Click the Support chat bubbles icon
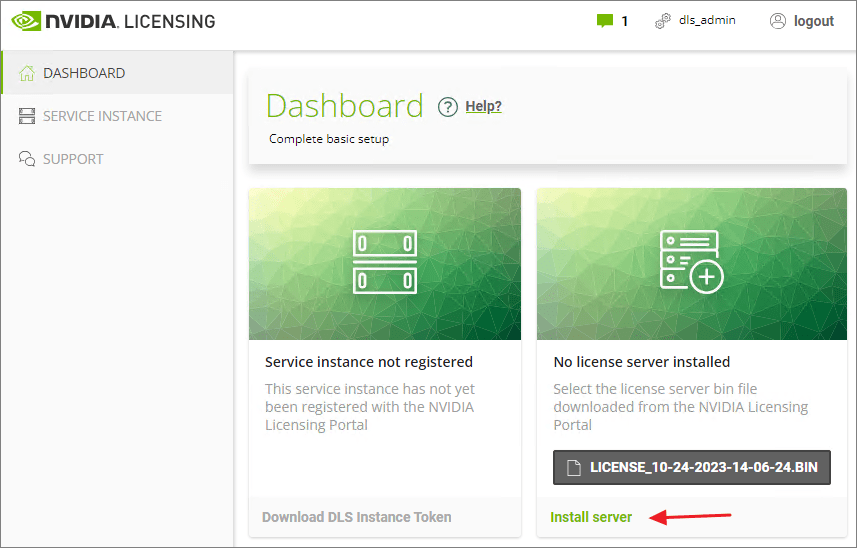The image size is (857, 548). (x=27, y=159)
